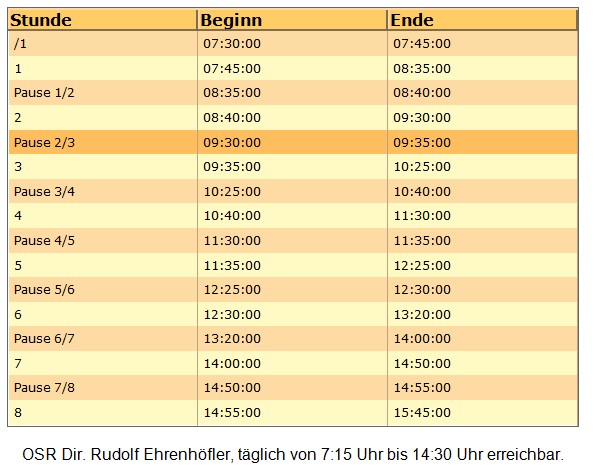Select the Pause 1/2 cell

[x=44, y=93]
